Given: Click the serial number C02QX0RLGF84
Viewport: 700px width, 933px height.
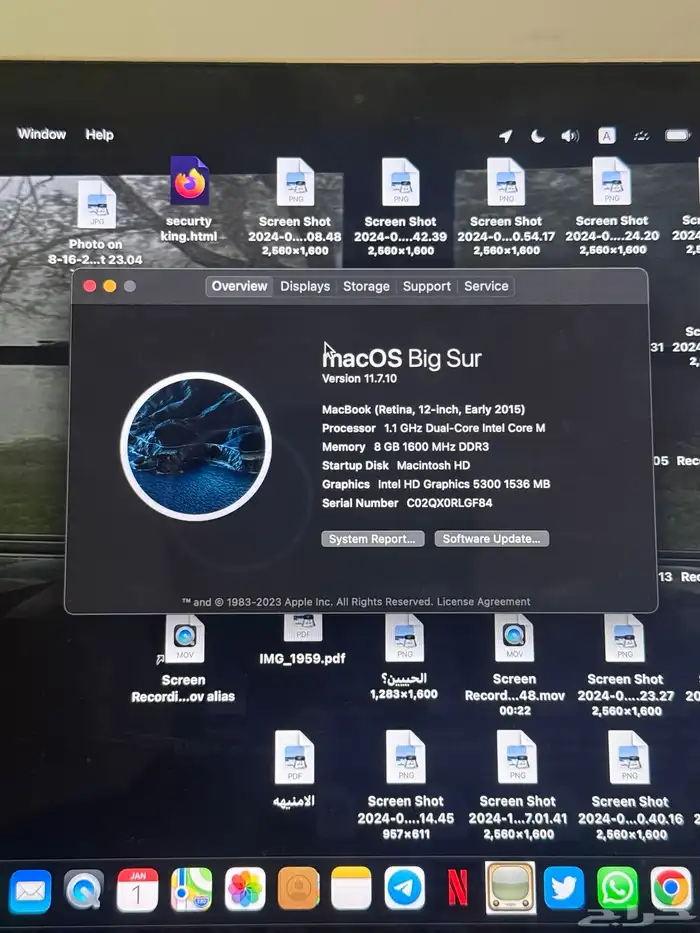Looking at the screenshot, I should (x=449, y=503).
